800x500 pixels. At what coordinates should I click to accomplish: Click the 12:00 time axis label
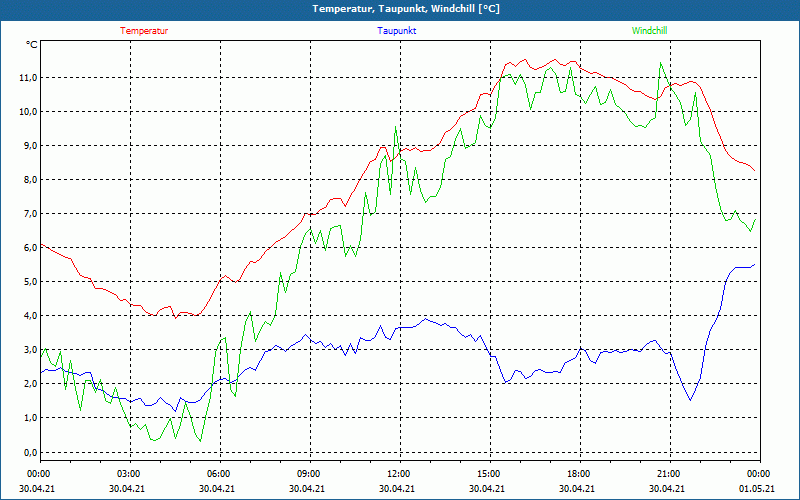pos(398,474)
